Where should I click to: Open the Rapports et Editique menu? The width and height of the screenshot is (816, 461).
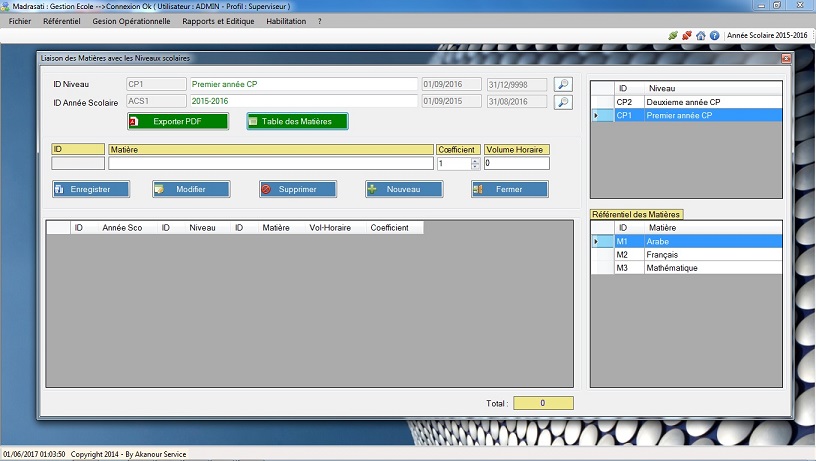pos(218,21)
